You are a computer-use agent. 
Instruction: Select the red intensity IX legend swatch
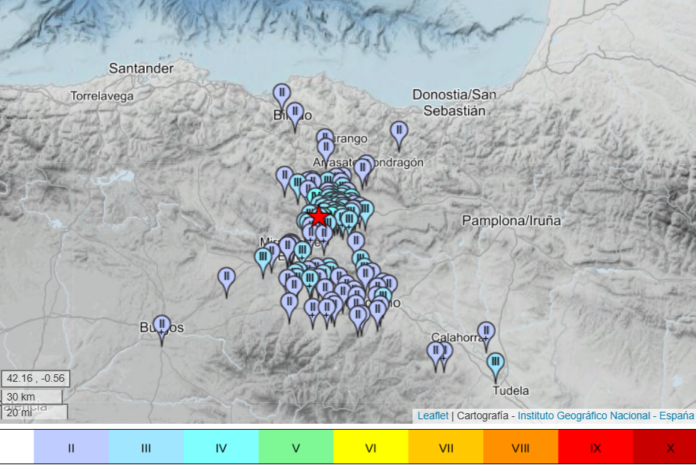[596, 448]
